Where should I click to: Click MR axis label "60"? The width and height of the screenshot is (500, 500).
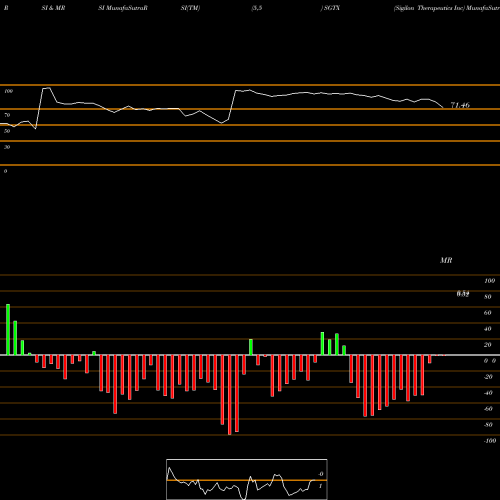pyautogui.click(x=488, y=313)
